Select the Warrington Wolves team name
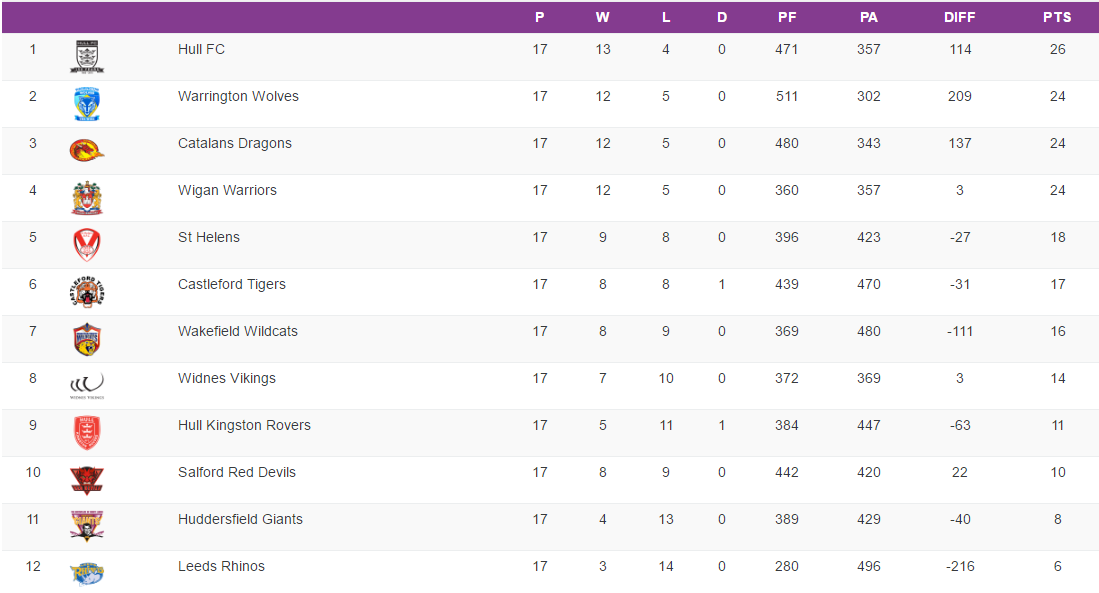1099x593 pixels. 238,96
